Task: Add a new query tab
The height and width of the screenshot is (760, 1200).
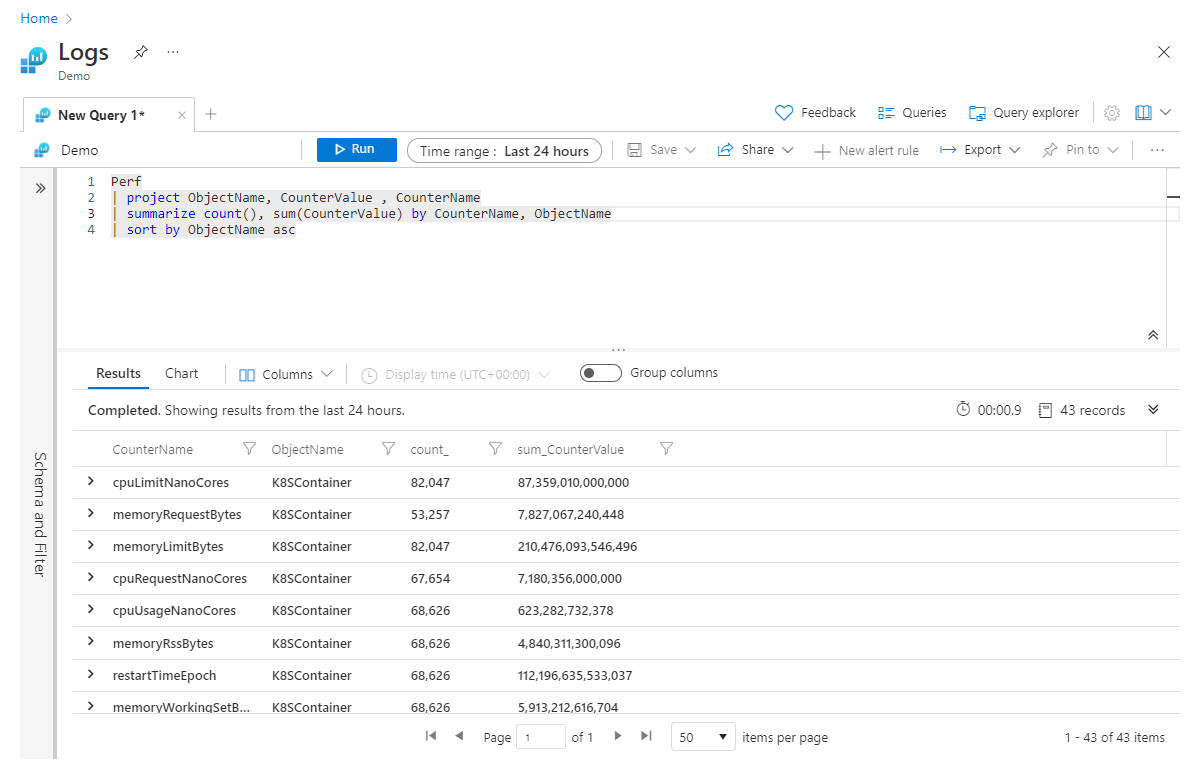Action: point(210,114)
